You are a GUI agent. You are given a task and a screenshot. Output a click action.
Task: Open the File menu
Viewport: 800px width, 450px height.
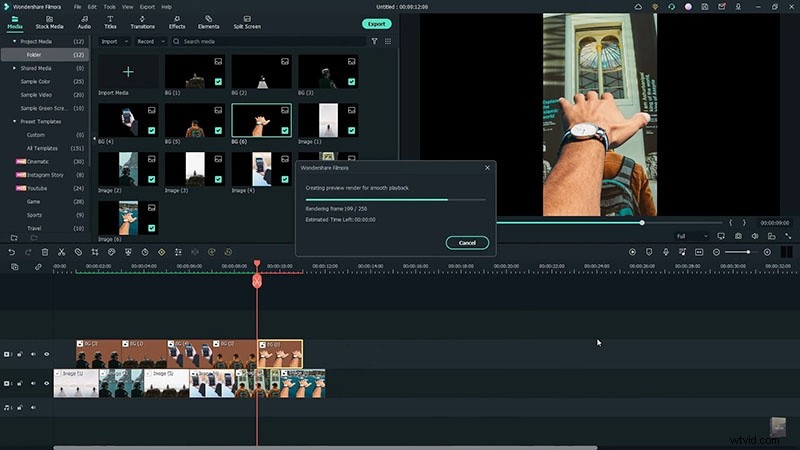pos(77,7)
